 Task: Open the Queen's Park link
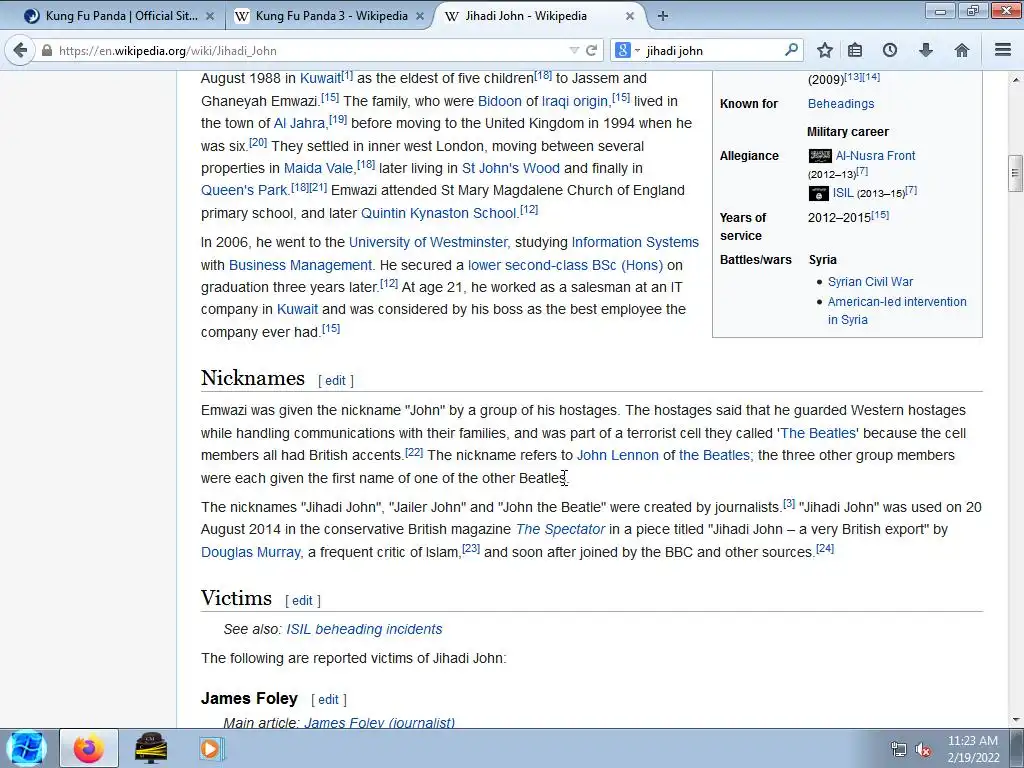[244, 191]
